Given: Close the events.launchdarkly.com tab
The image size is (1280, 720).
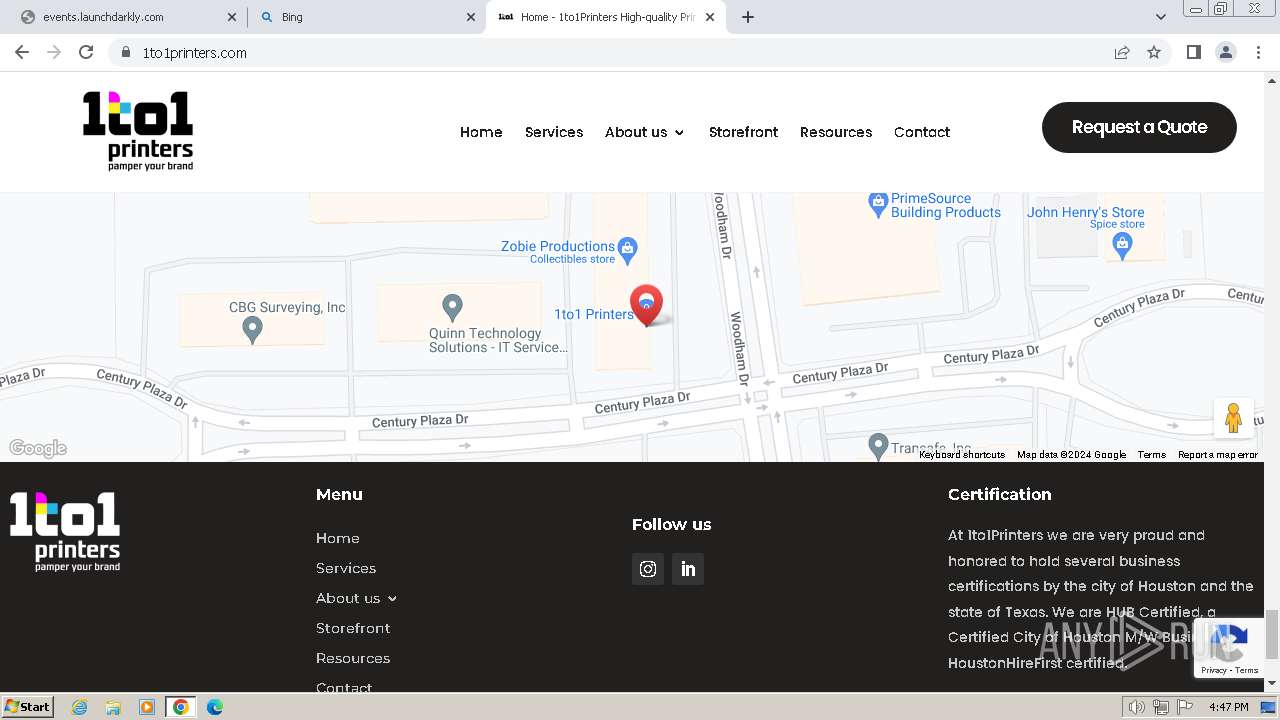Looking at the screenshot, I should (232, 17).
